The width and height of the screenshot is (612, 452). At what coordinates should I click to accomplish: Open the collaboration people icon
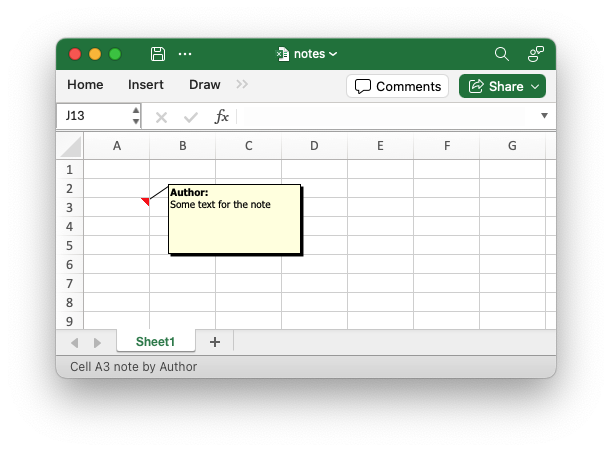point(536,54)
